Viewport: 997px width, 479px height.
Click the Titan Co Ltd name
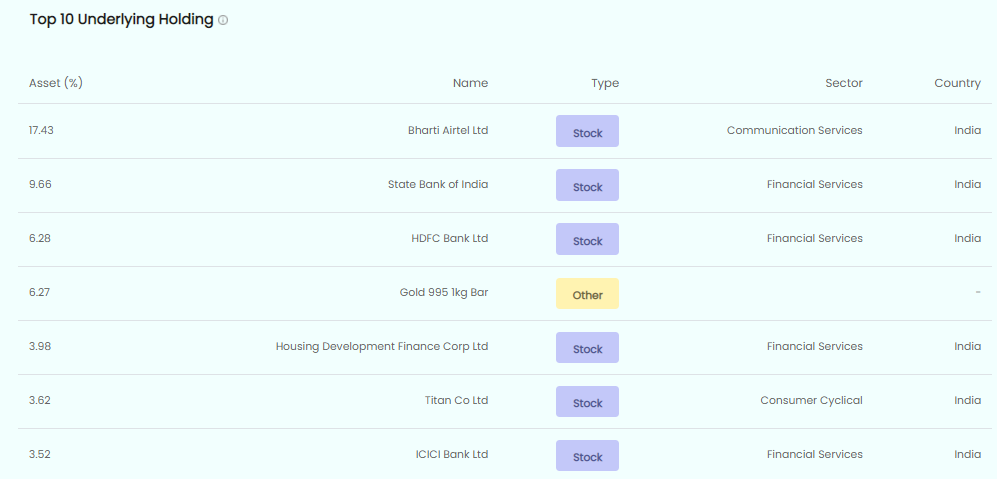pyautogui.click(x=456, y=400)
